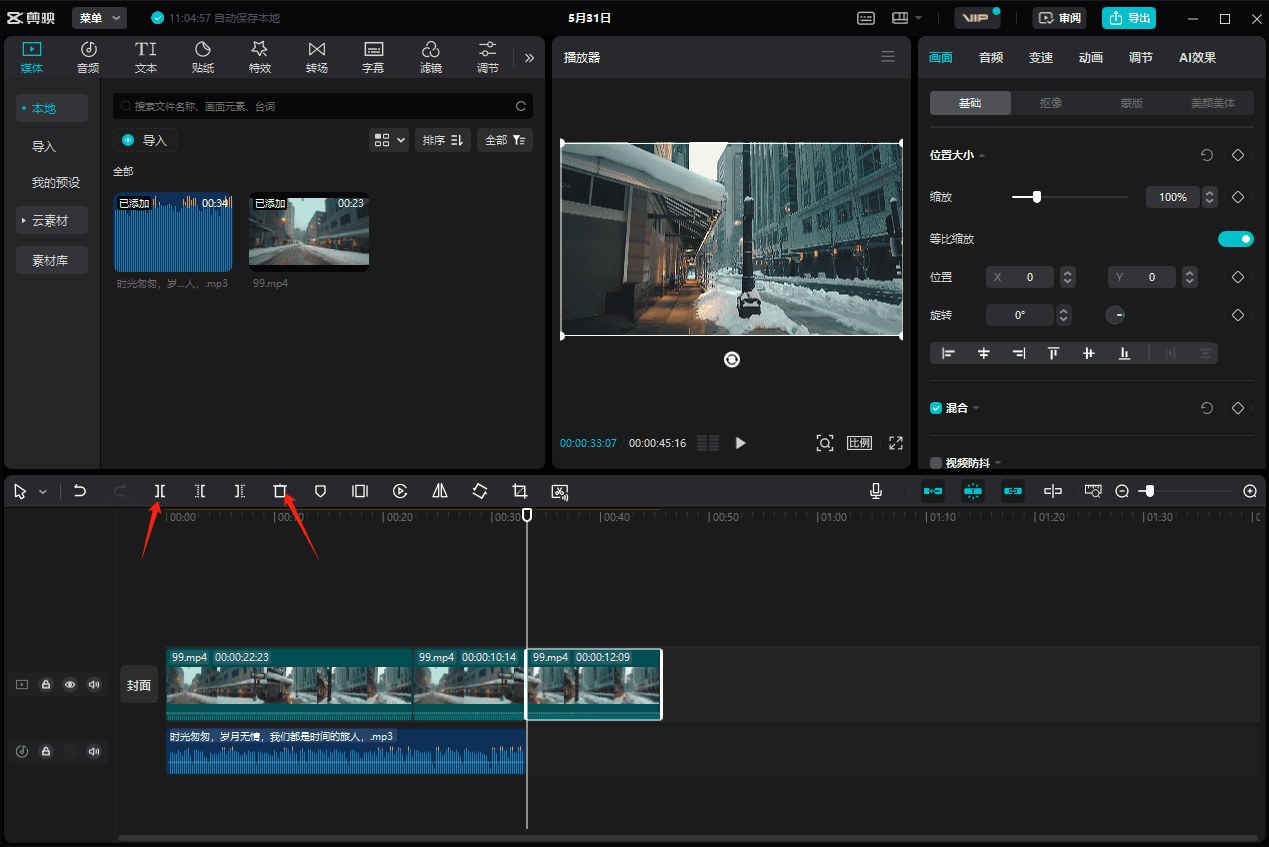The width and height of the screenshot is (1269, 847).
Task: Switch to the 文本 tab
Action: (x=146, y=58)
